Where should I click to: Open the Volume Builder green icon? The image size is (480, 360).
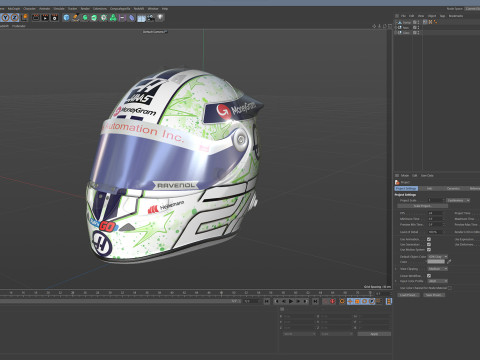click(113, 17)
